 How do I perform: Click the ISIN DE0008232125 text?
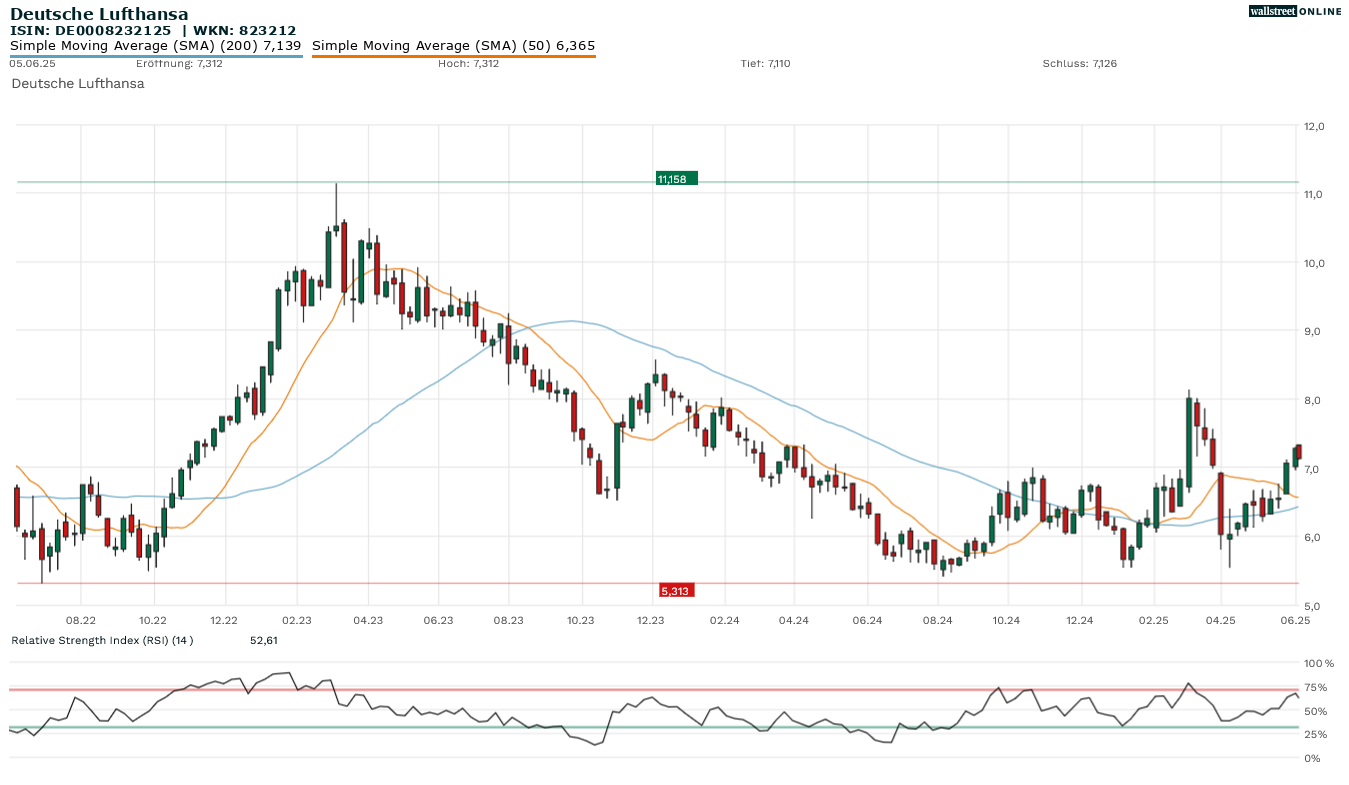pyautogui.click(x=91, y=31)
